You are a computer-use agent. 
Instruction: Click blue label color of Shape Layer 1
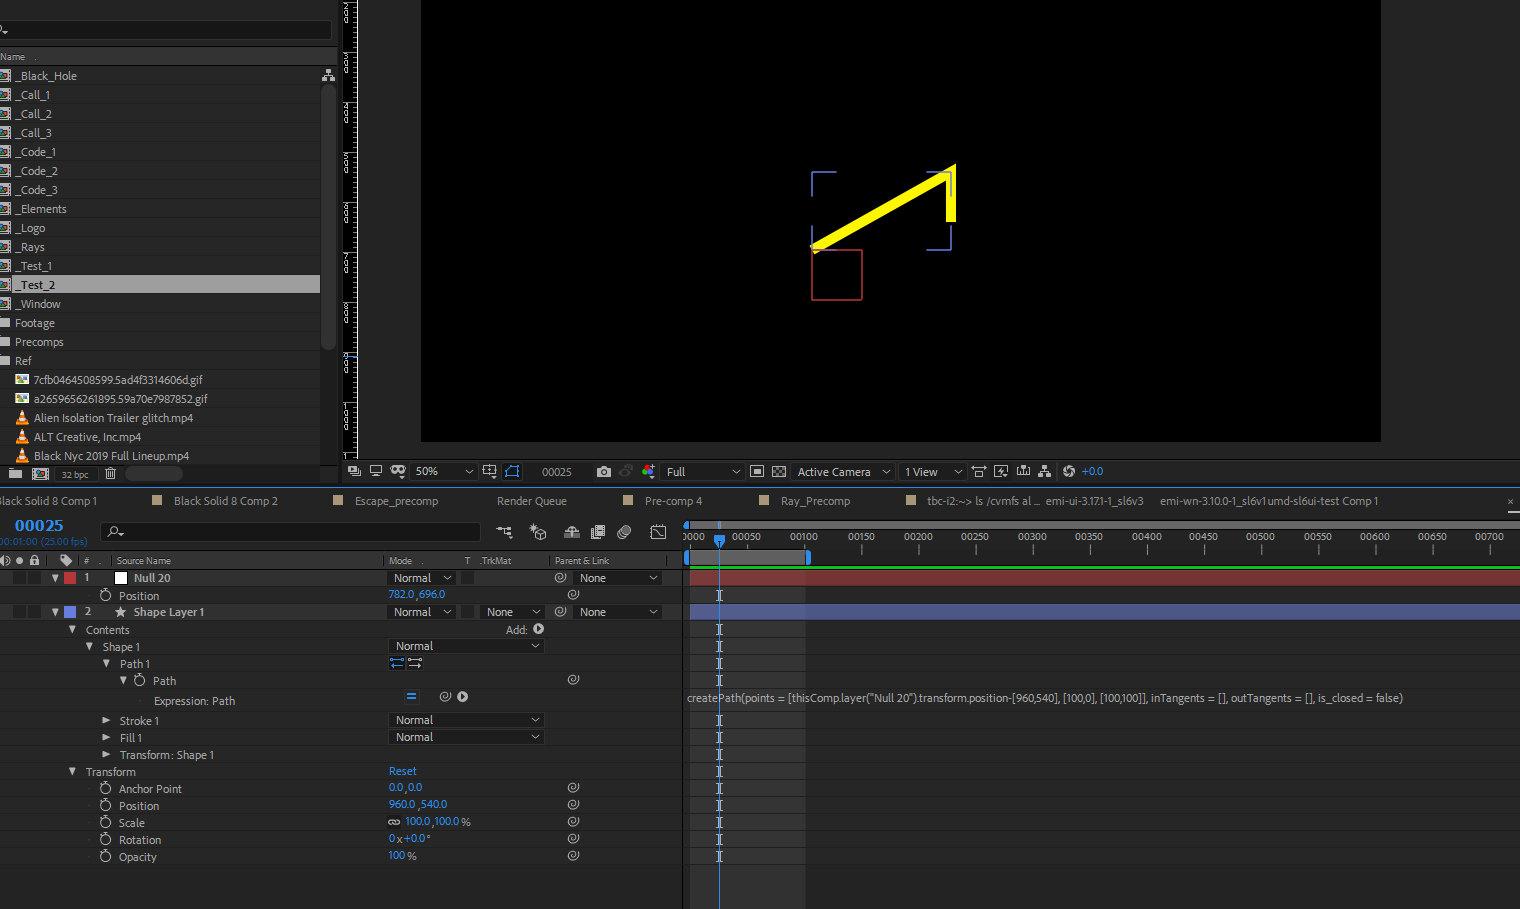tap(70, 612)
